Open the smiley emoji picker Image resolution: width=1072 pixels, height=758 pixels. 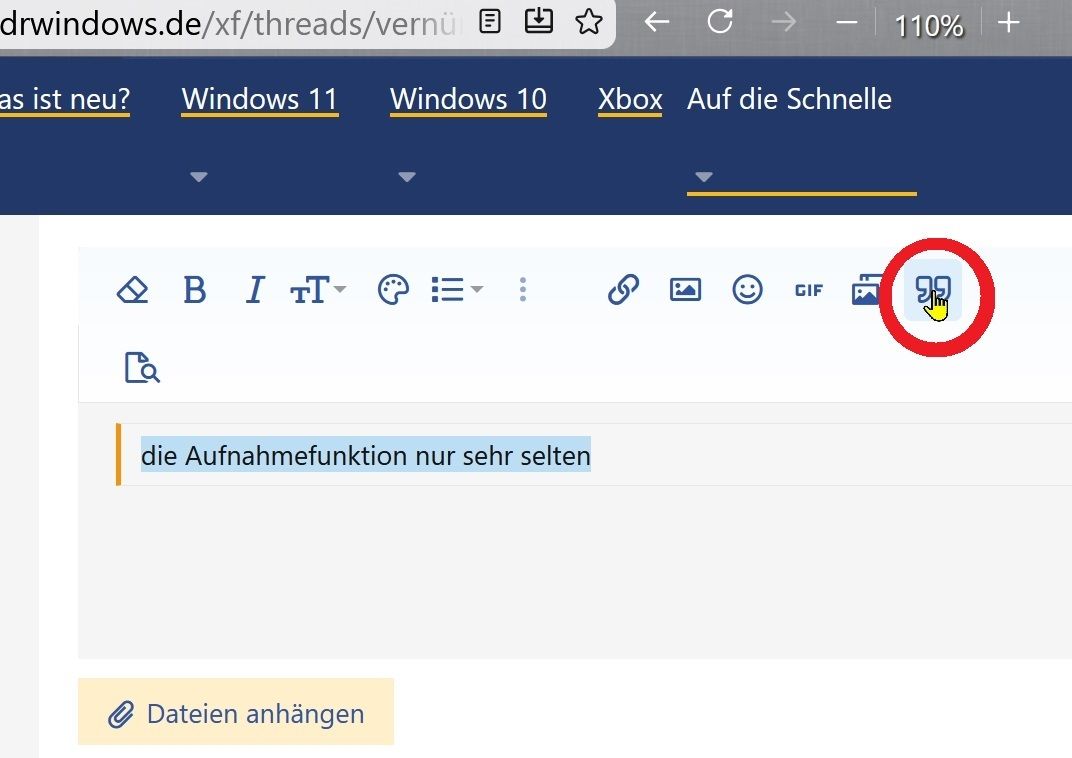tap(747, 291)
